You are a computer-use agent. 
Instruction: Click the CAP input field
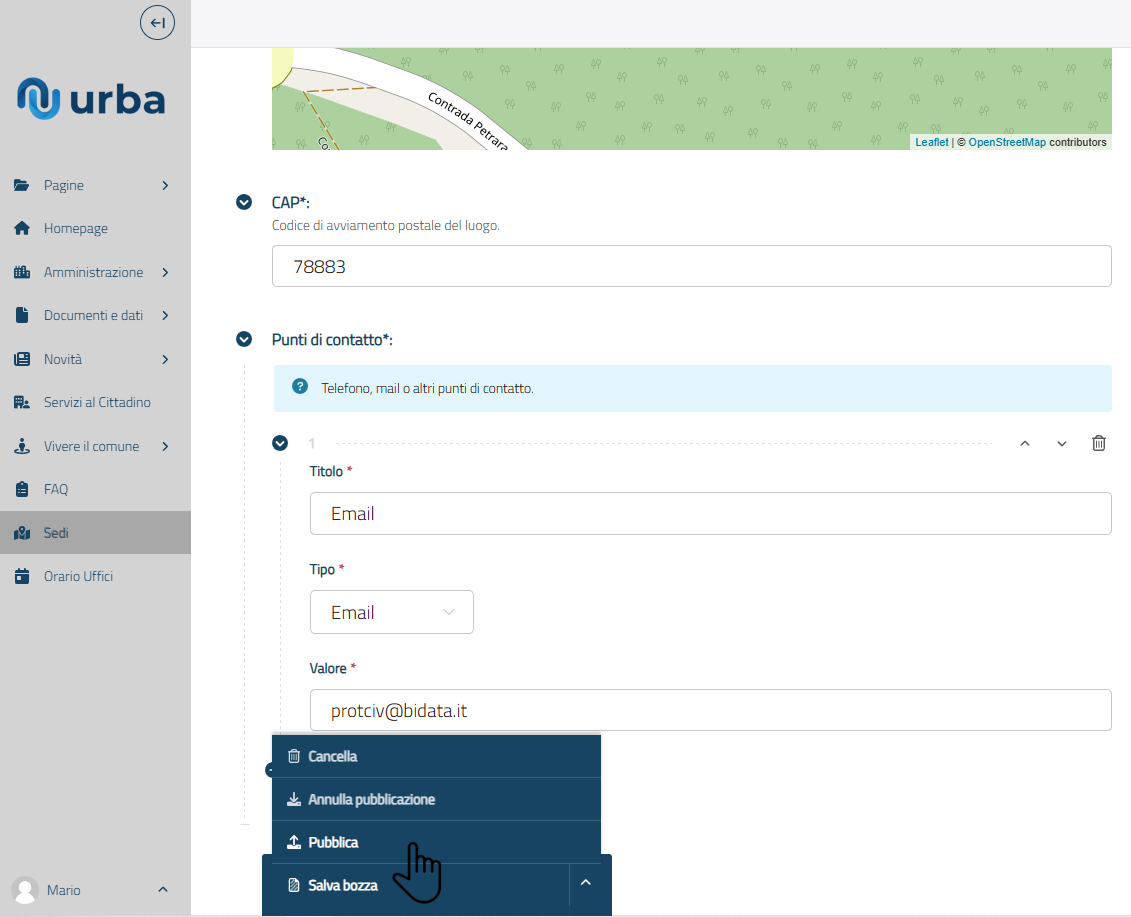point(691,266)
